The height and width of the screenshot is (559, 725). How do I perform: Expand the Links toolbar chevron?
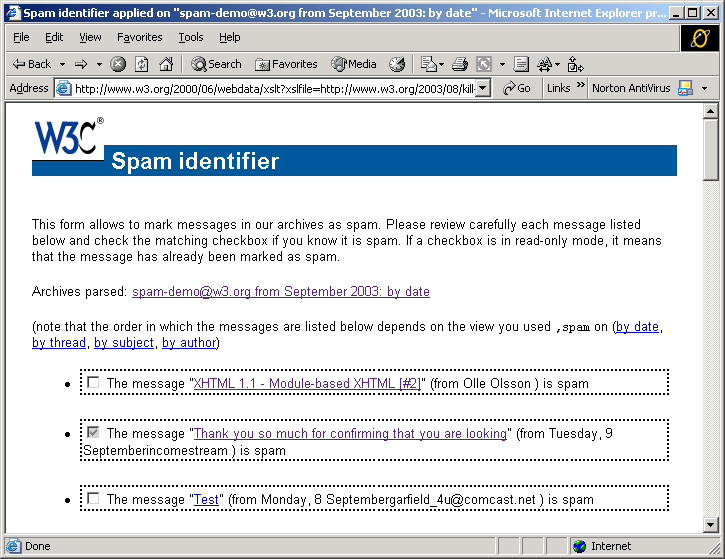581,85
